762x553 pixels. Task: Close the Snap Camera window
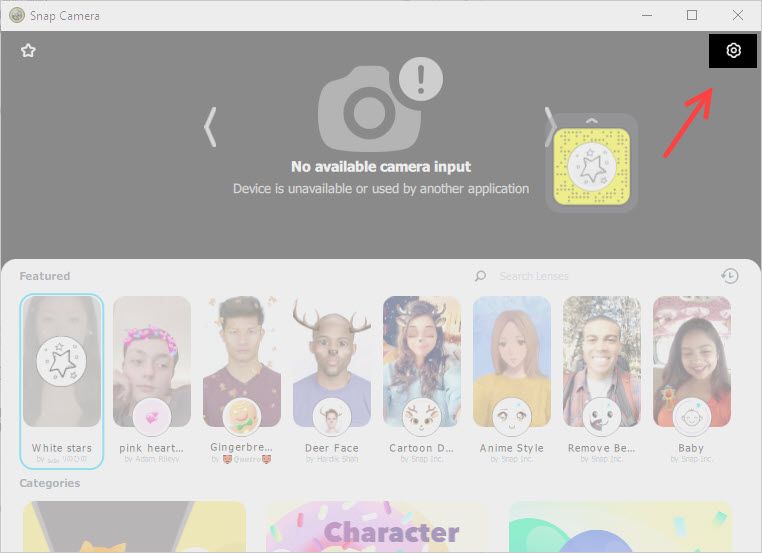coord(738,15)
